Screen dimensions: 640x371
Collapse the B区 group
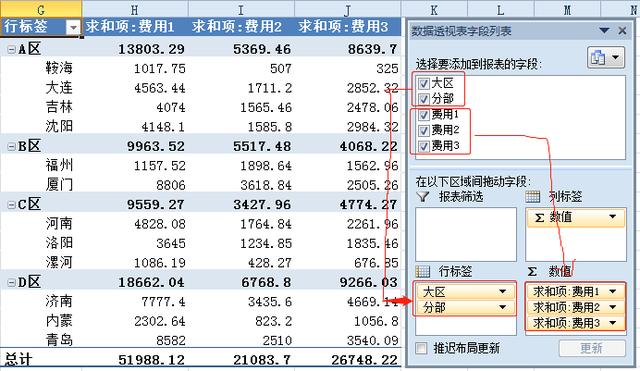[x=11, y=146]
